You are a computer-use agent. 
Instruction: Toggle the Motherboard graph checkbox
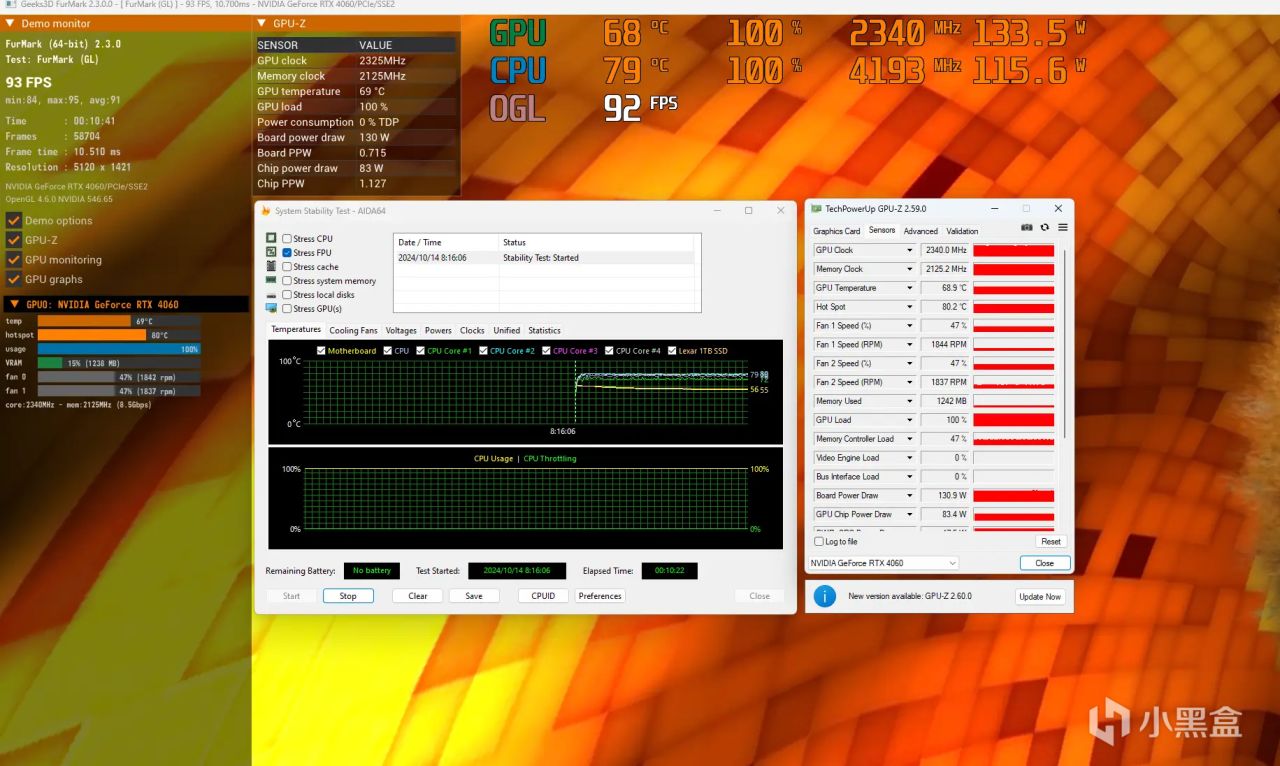pos(321,351)
